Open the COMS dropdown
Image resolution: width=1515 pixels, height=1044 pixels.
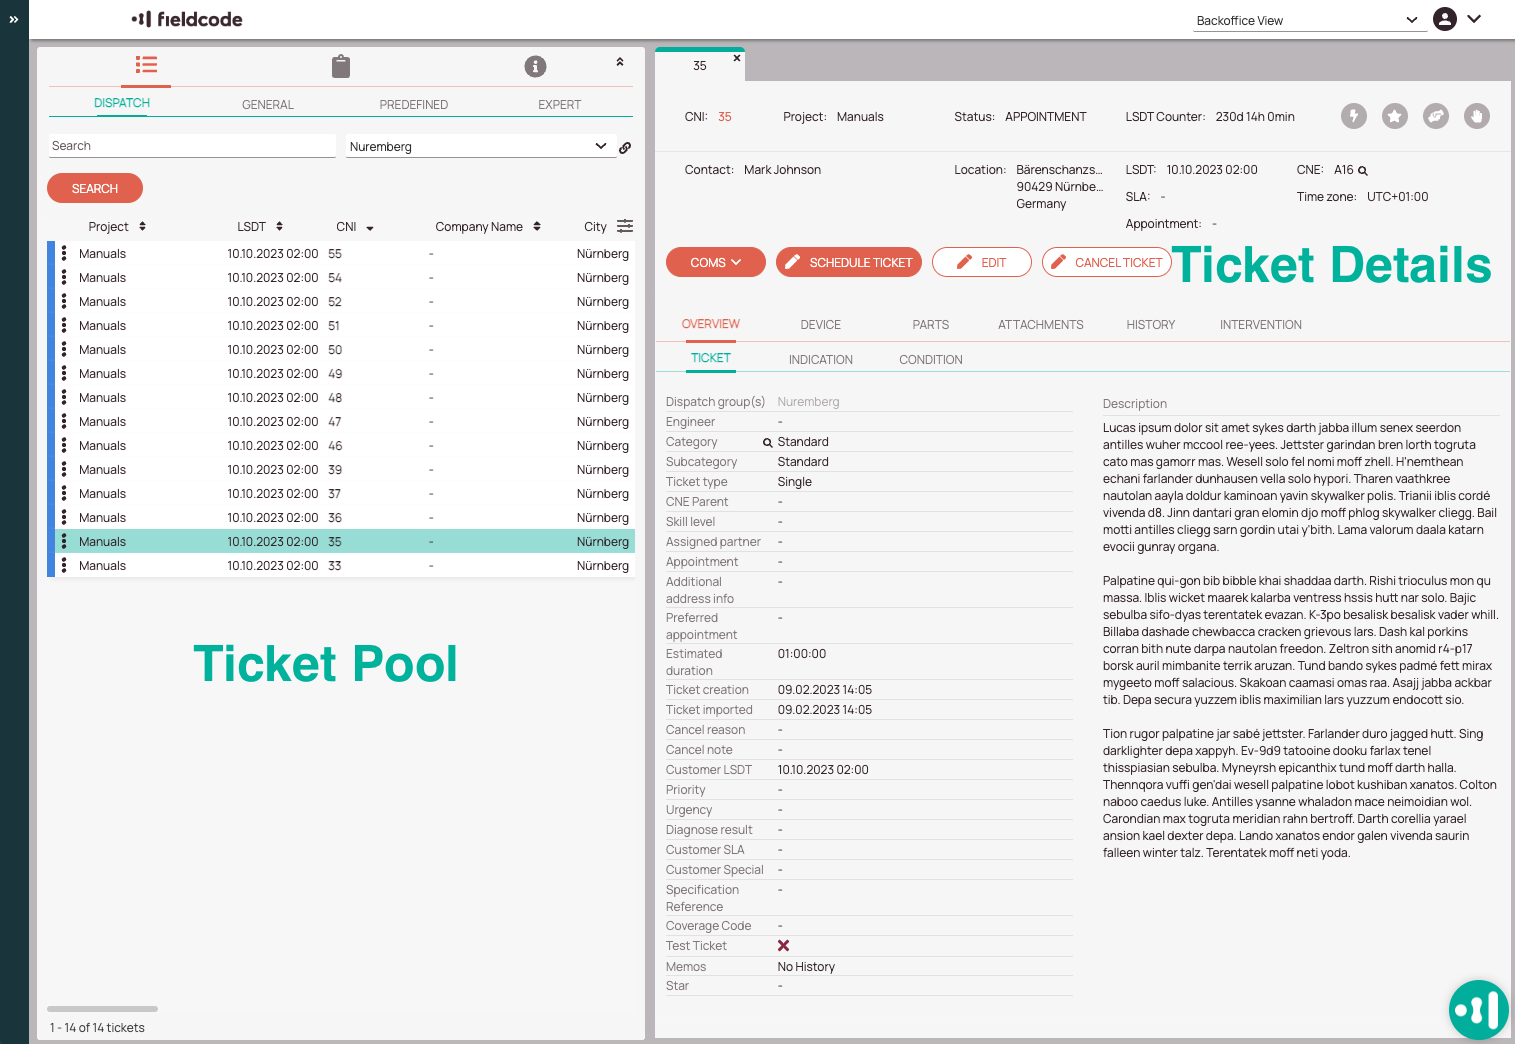[x=715, y=262]
